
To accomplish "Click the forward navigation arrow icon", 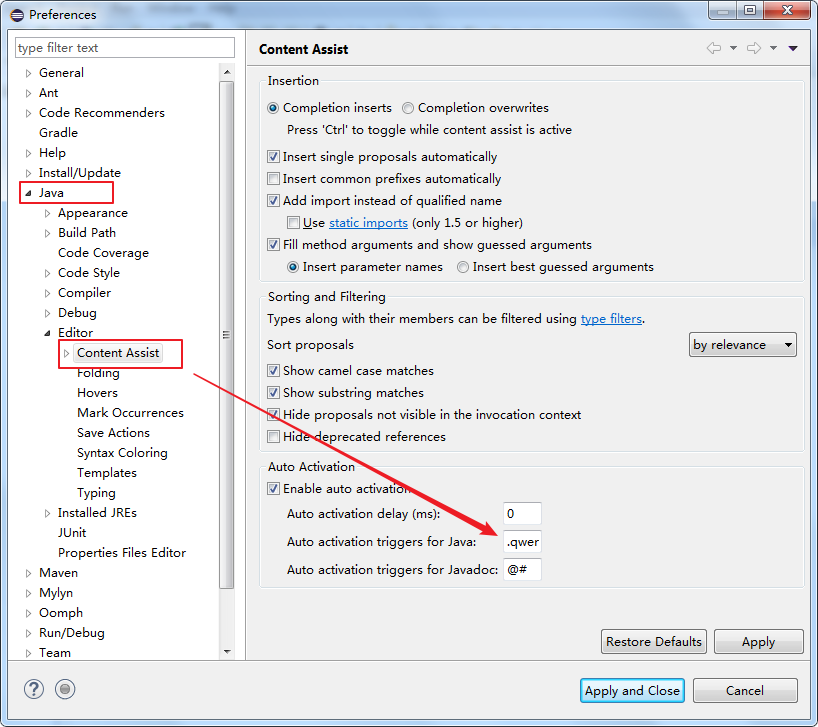I will 754,48.
